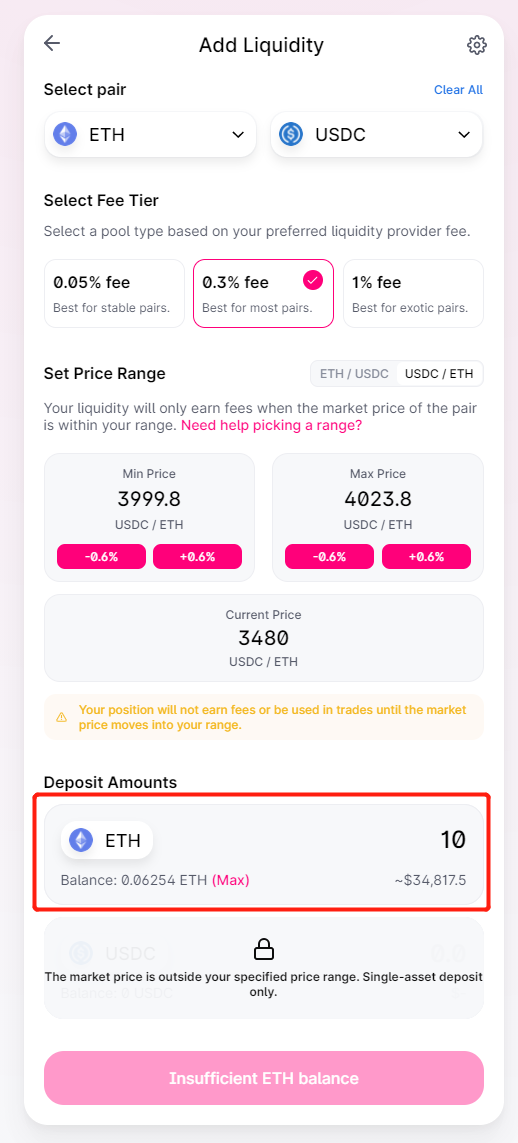The height and width of the screenshot is (1143, 518).
Task: Click the ETH deposit amount field
Action: click(264, 854)
